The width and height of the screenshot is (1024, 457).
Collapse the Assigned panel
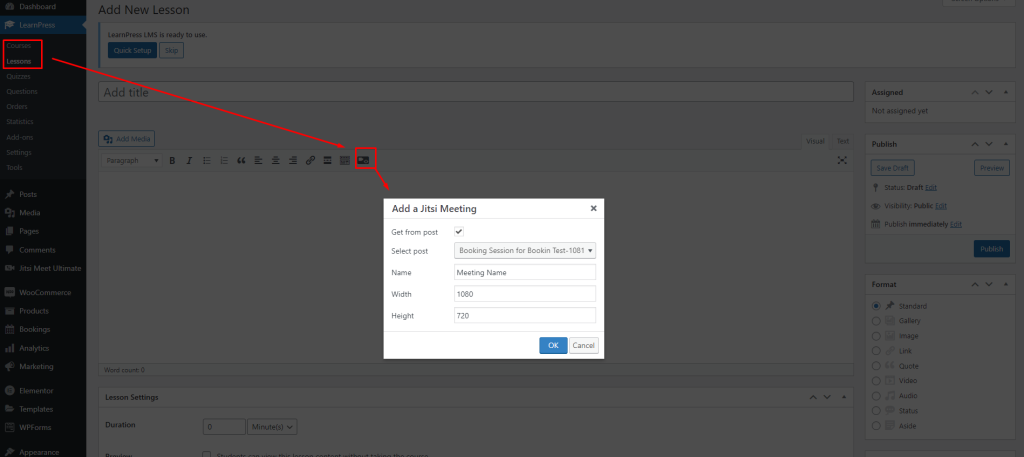coord(1004,93)
